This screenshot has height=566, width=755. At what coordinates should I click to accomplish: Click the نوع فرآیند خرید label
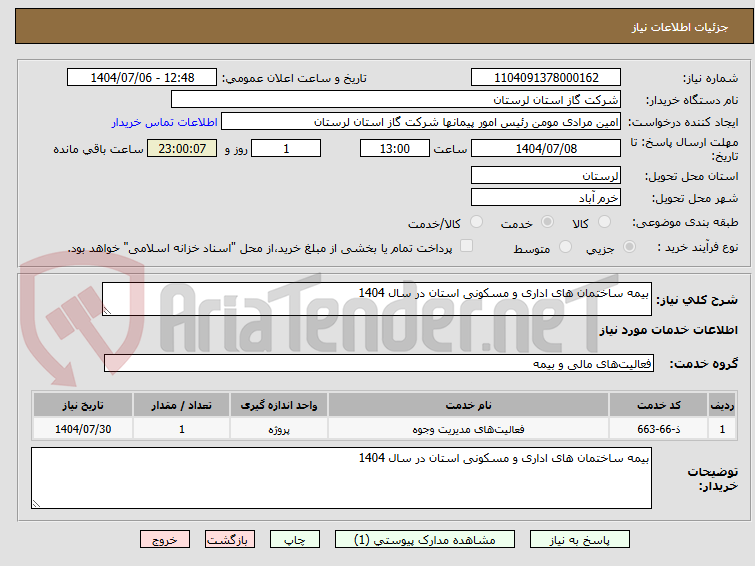tap(698, 247)
